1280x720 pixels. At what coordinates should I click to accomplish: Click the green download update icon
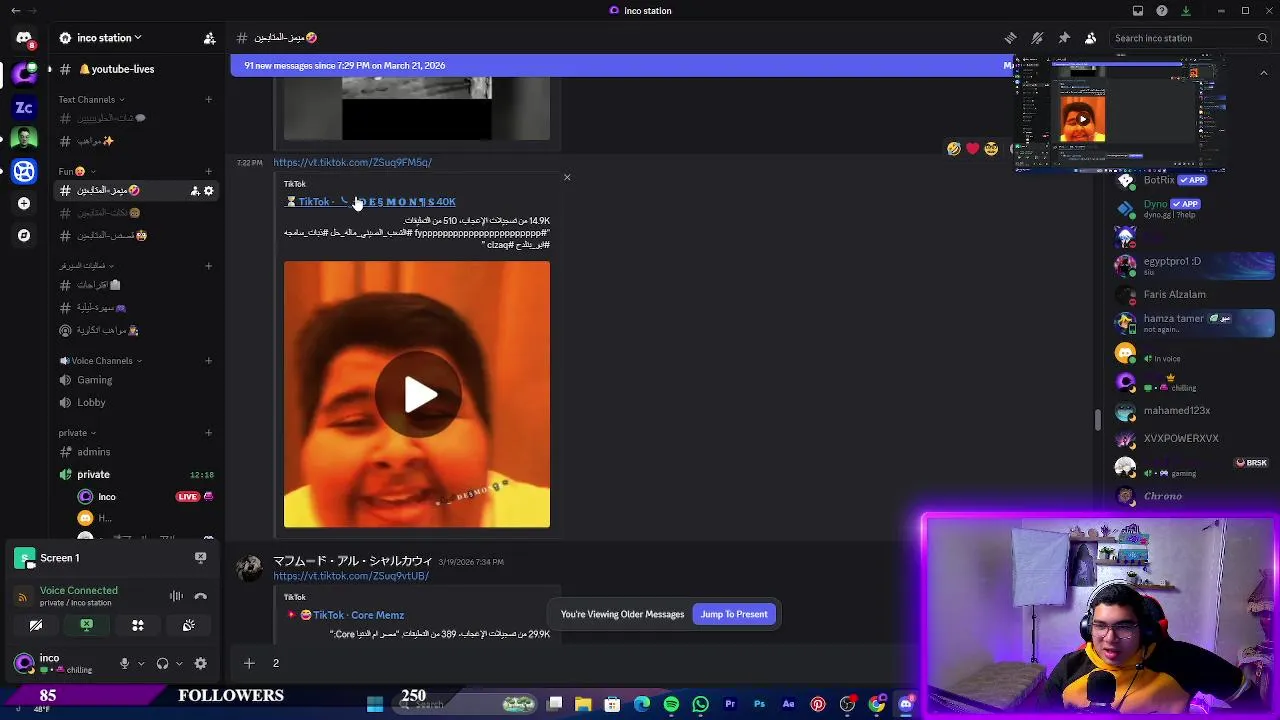point(1186,11)
